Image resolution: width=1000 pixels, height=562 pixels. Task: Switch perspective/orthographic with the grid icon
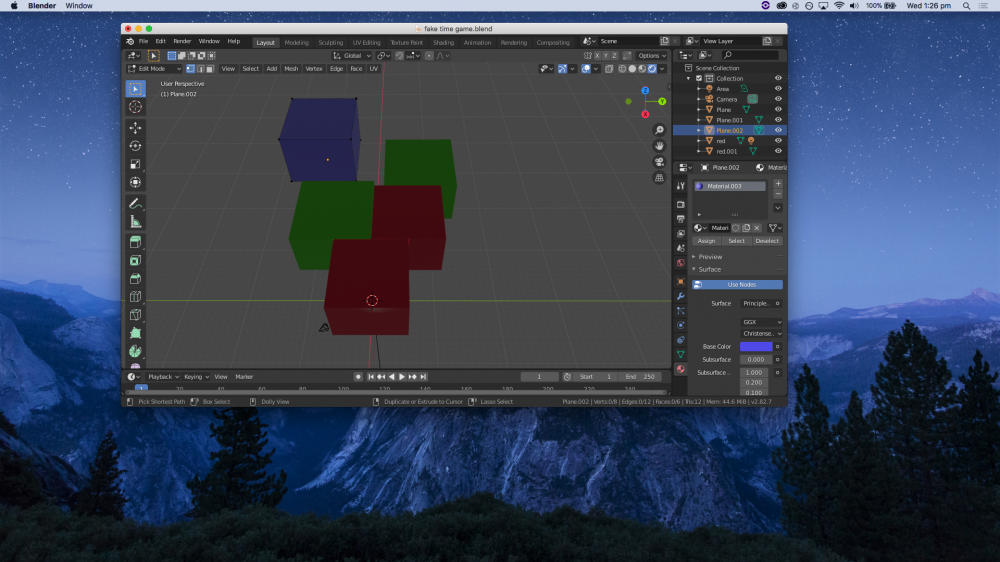(x=659, y=178)
